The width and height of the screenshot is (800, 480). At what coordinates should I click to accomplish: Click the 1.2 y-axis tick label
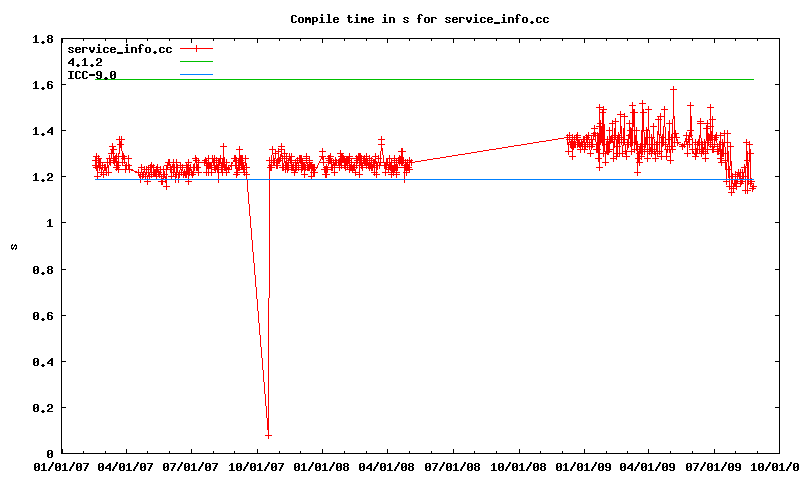43,177
